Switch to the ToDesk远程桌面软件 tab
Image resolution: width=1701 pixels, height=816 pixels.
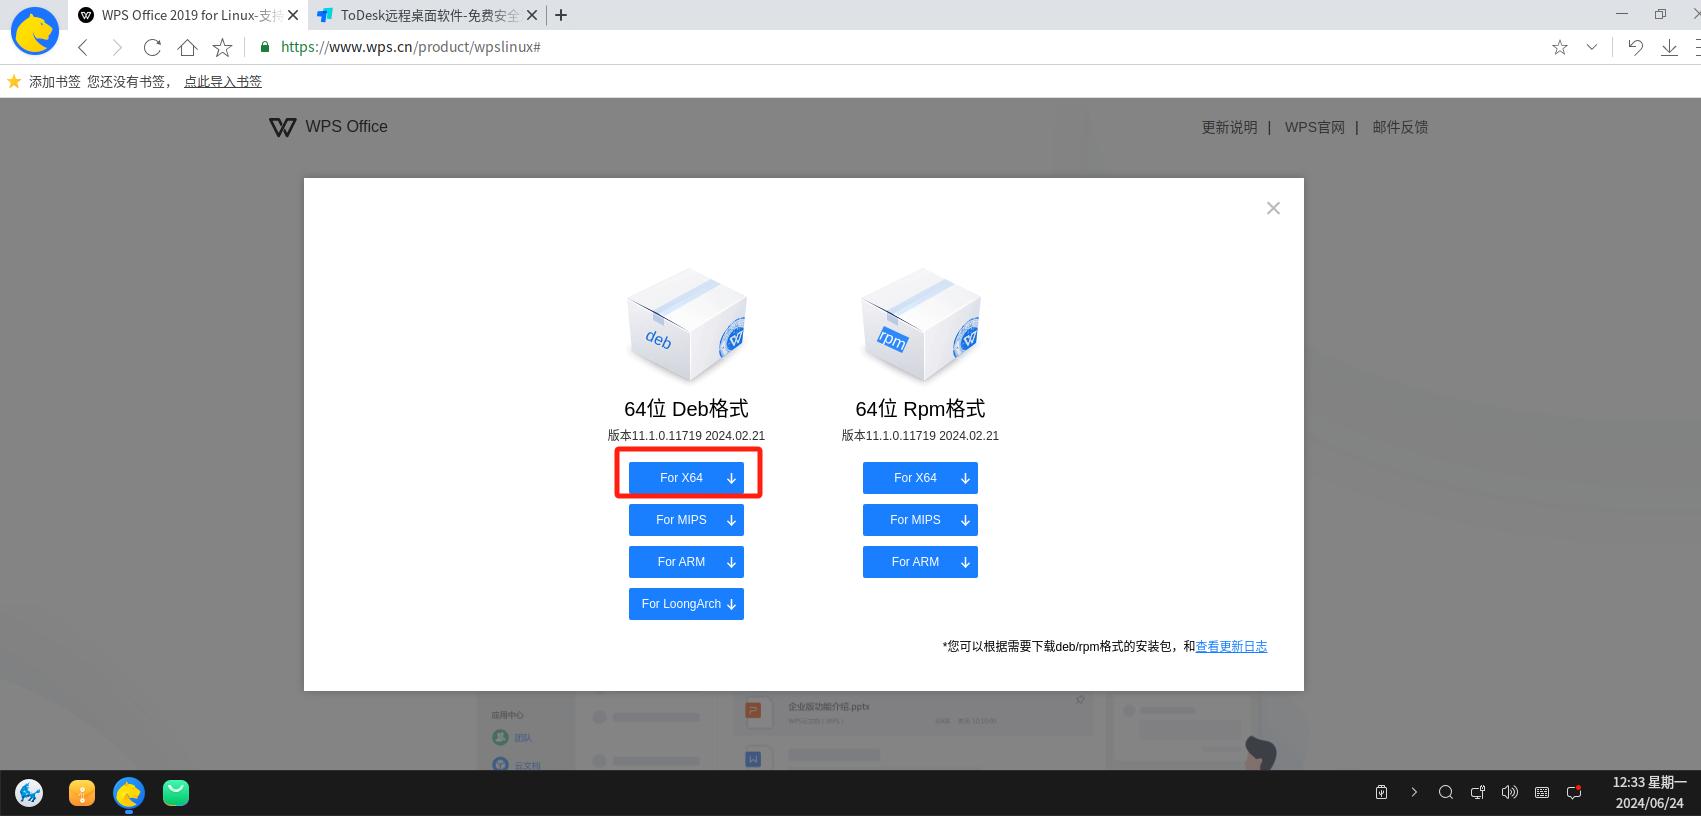[428, 15]
